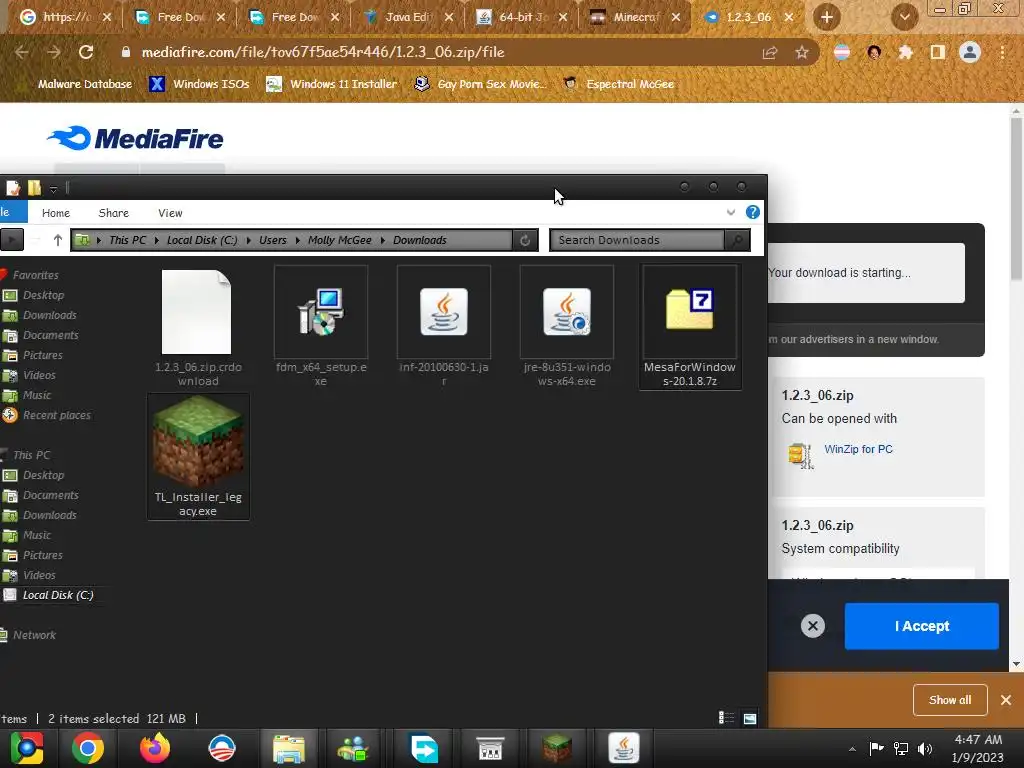Click Show all downloads button
Viewport: 1024px width, 768px height.
(x=950, y=700)
